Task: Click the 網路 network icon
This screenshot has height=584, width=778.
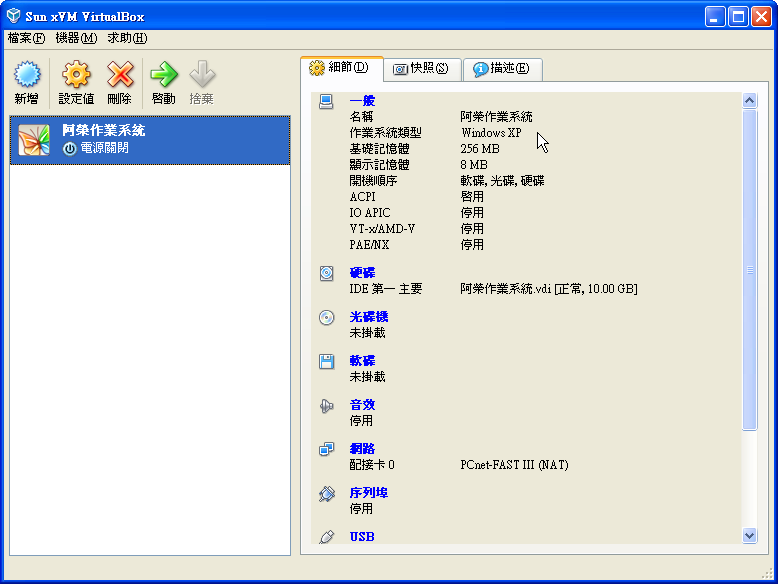Action: [326, 449]
